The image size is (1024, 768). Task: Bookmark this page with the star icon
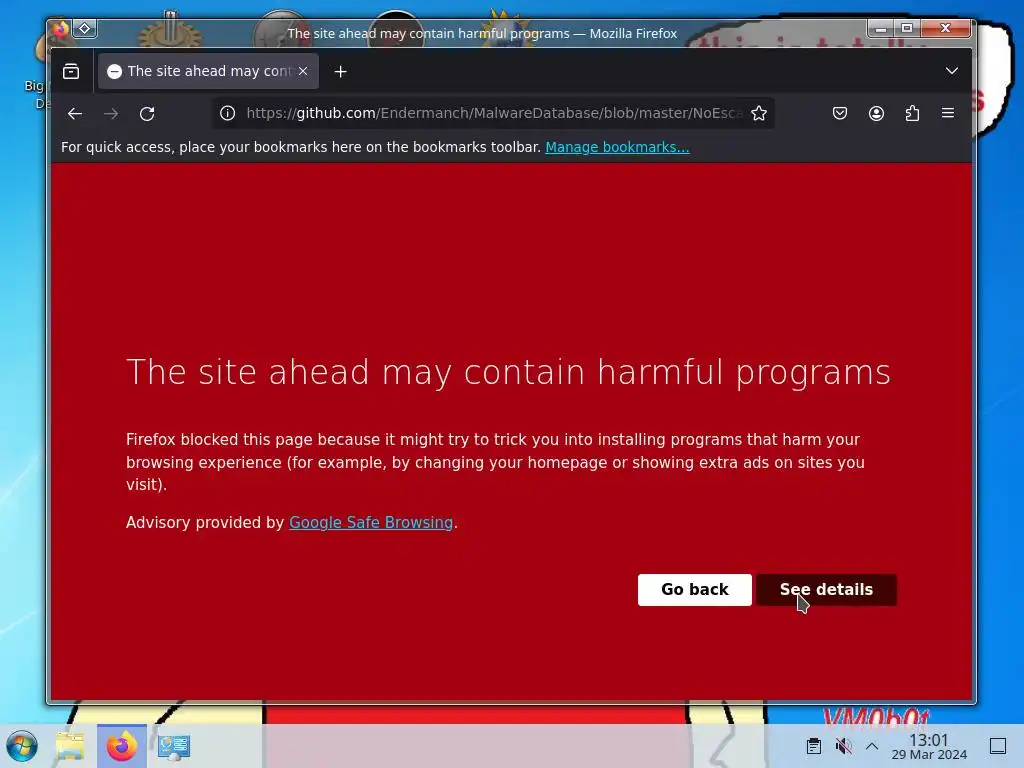click(x=758, y=113)
